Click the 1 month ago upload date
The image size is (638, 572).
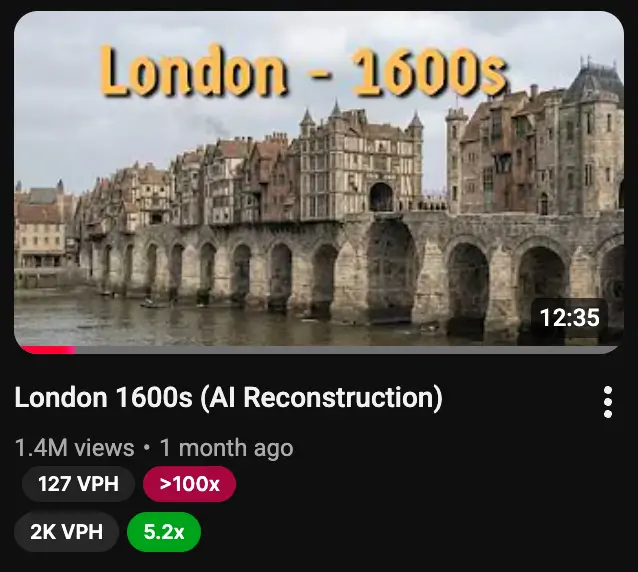pyautogui.click(x=226, y=448)
